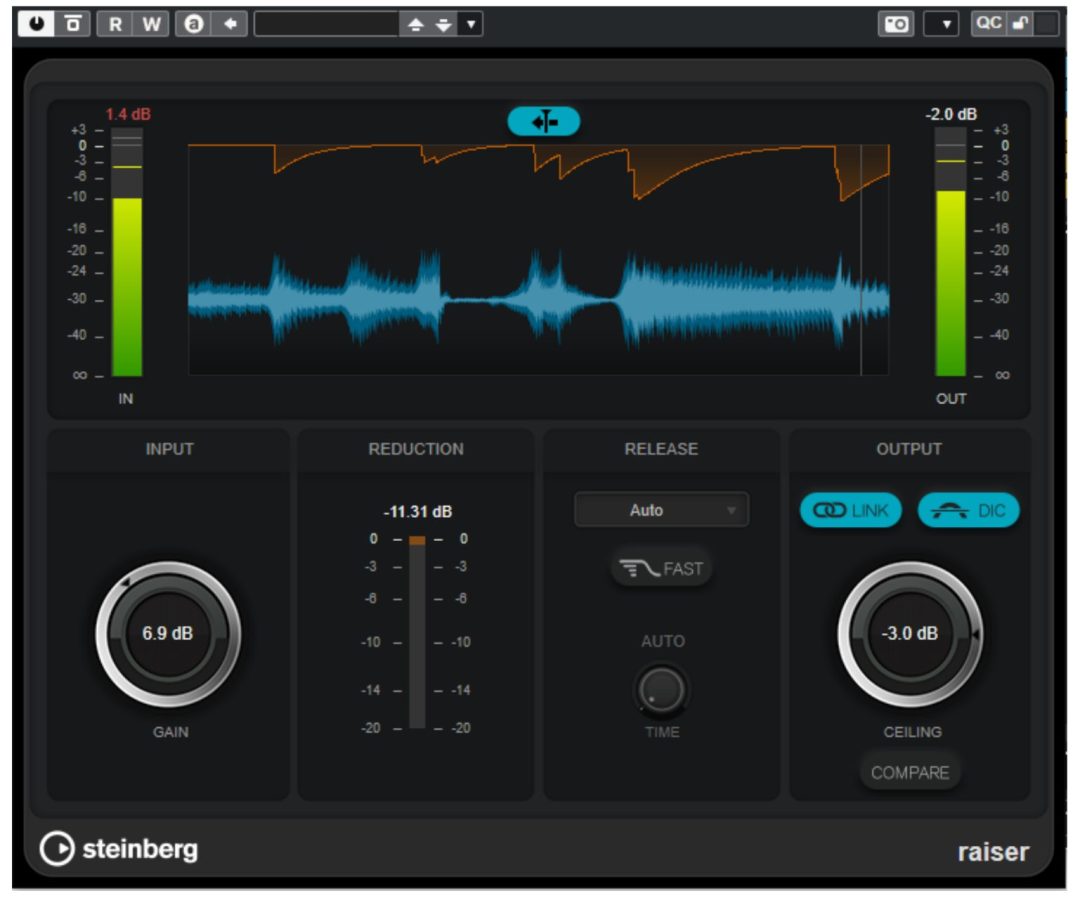The height and width of the screenshot is (905, 1080).
Task: Click the gain reduction meter bar
Action: (x=417, y=632)
